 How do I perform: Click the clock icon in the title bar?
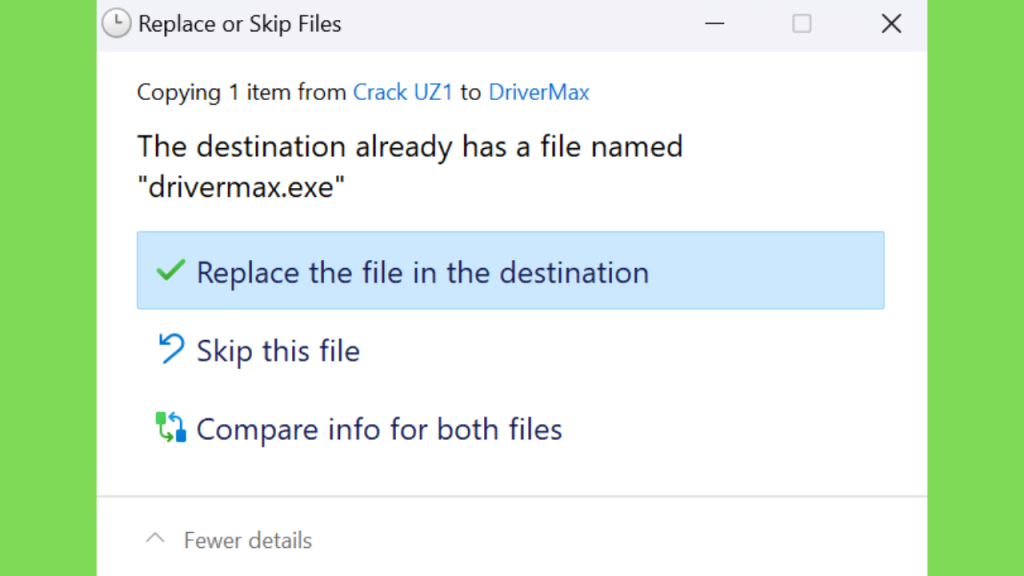click(x=116, y=24)
